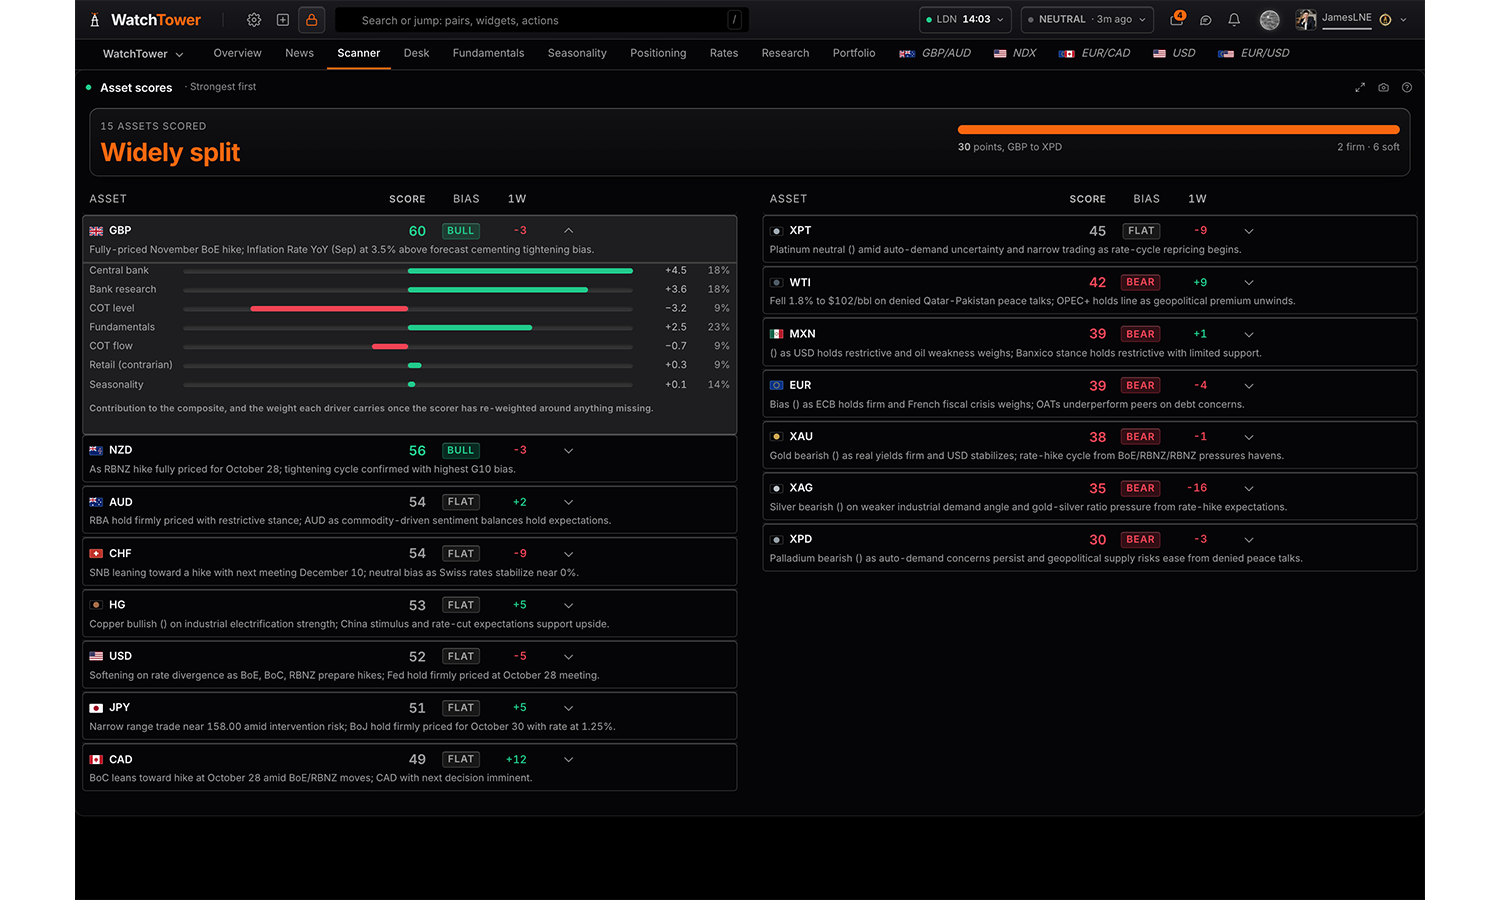This screenshot has width=1500, height=900.
Task: Click the XAU gold asset icon
Action: pos(776,437)
